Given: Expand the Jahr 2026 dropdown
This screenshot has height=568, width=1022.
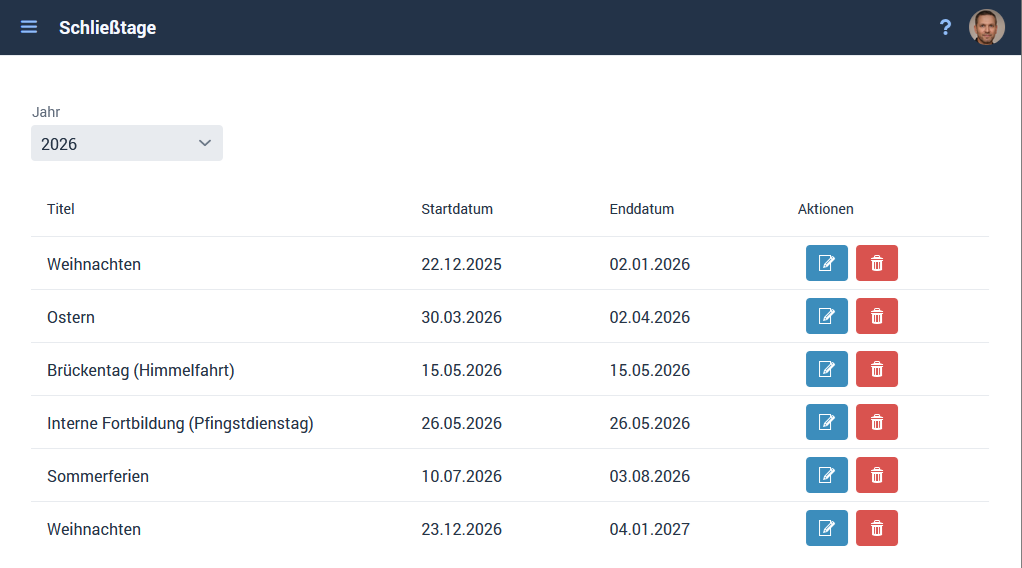Looking at the screenshot, I should tap(127, 143).
